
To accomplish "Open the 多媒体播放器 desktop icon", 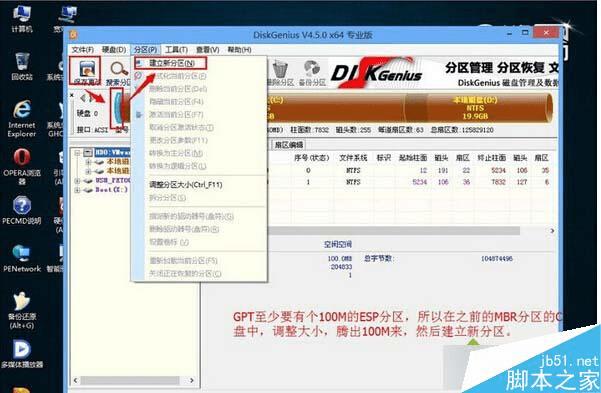I will tap(22, 354).
